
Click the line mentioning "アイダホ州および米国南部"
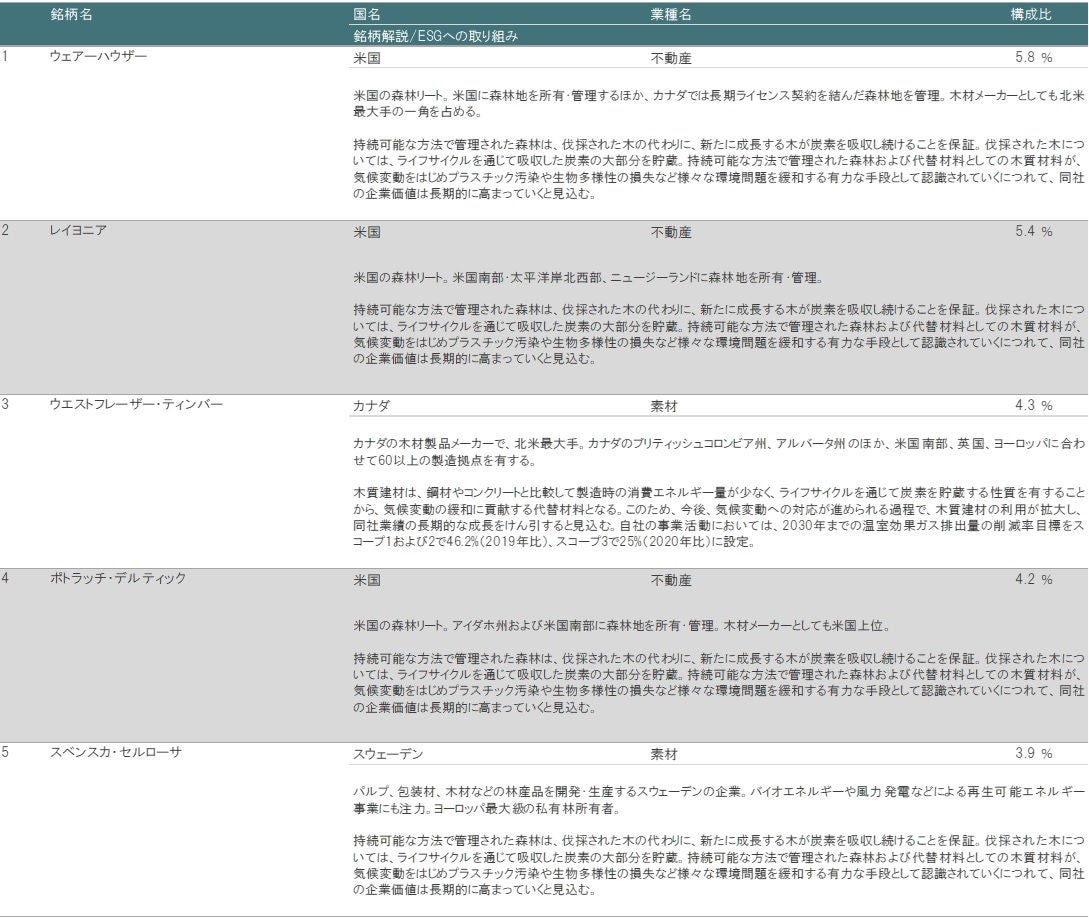click(622, 626)
